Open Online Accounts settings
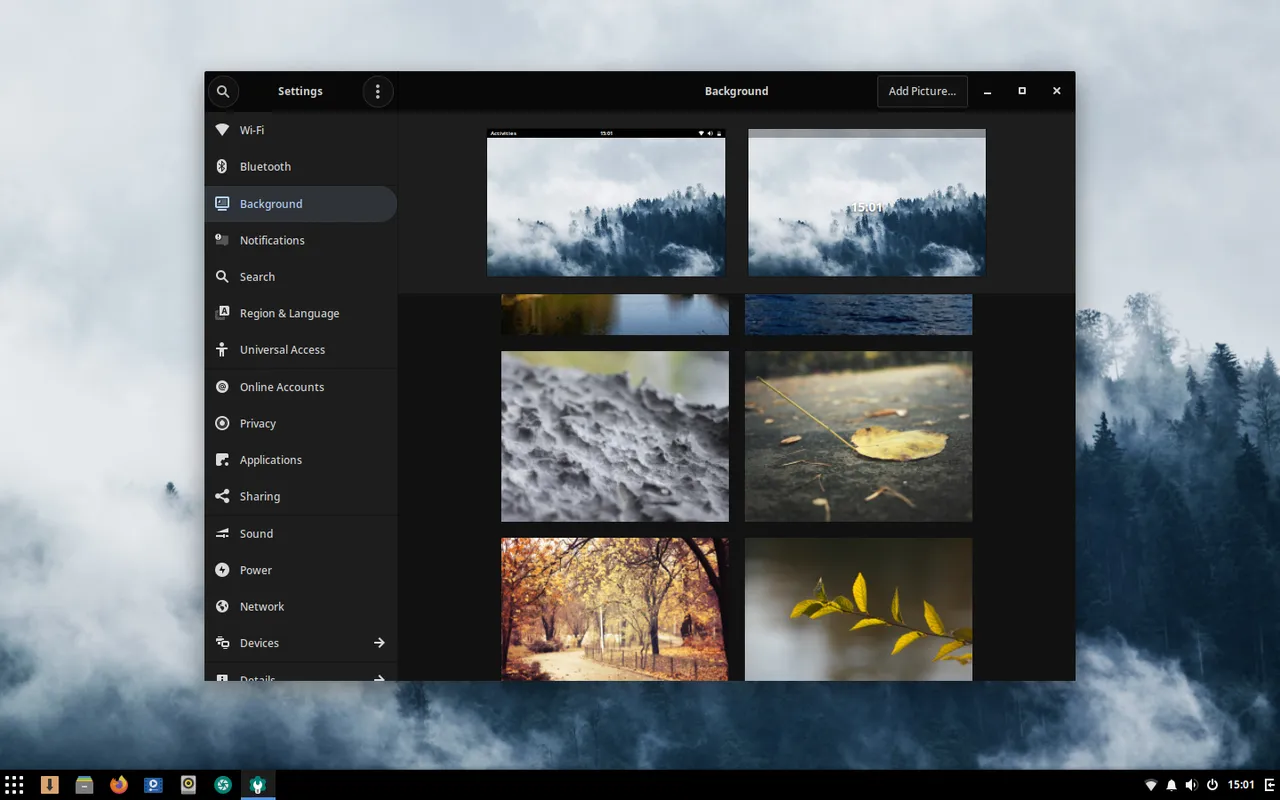 [x=301, y=387]
